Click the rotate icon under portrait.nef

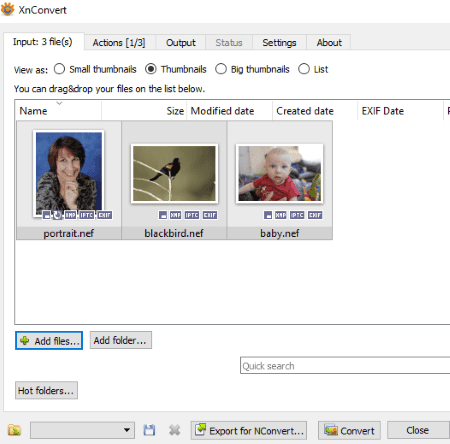click(x=57, y=215)
